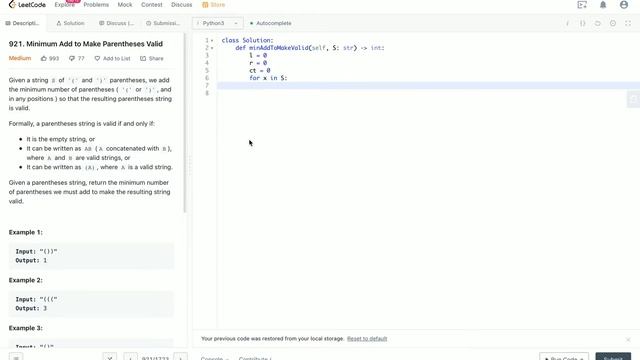Toggle the Autocomplete option
Screen dimensions: 640x360
tap(271, 23)
